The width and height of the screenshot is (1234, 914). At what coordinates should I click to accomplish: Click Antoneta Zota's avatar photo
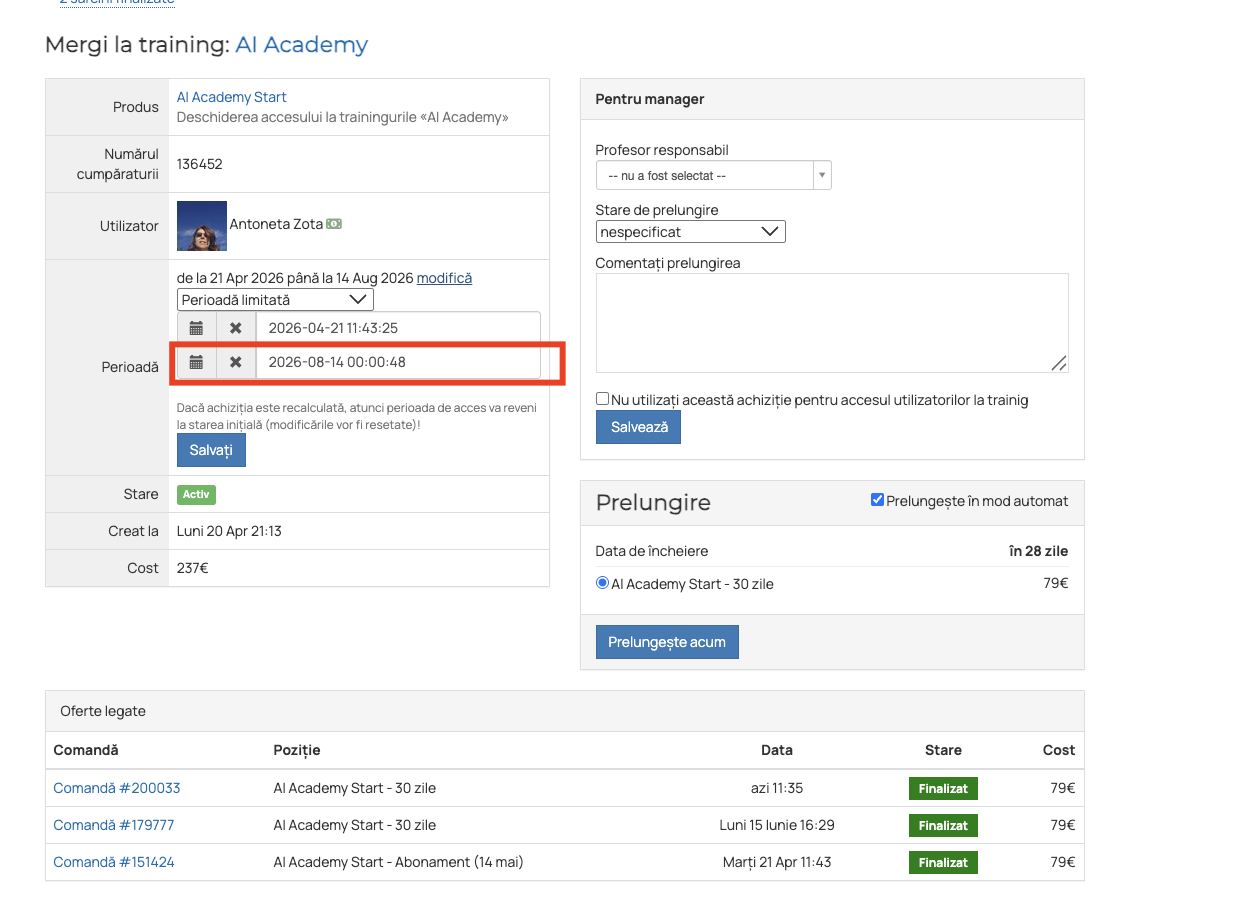pyautogui.click(x=202, y=226)
